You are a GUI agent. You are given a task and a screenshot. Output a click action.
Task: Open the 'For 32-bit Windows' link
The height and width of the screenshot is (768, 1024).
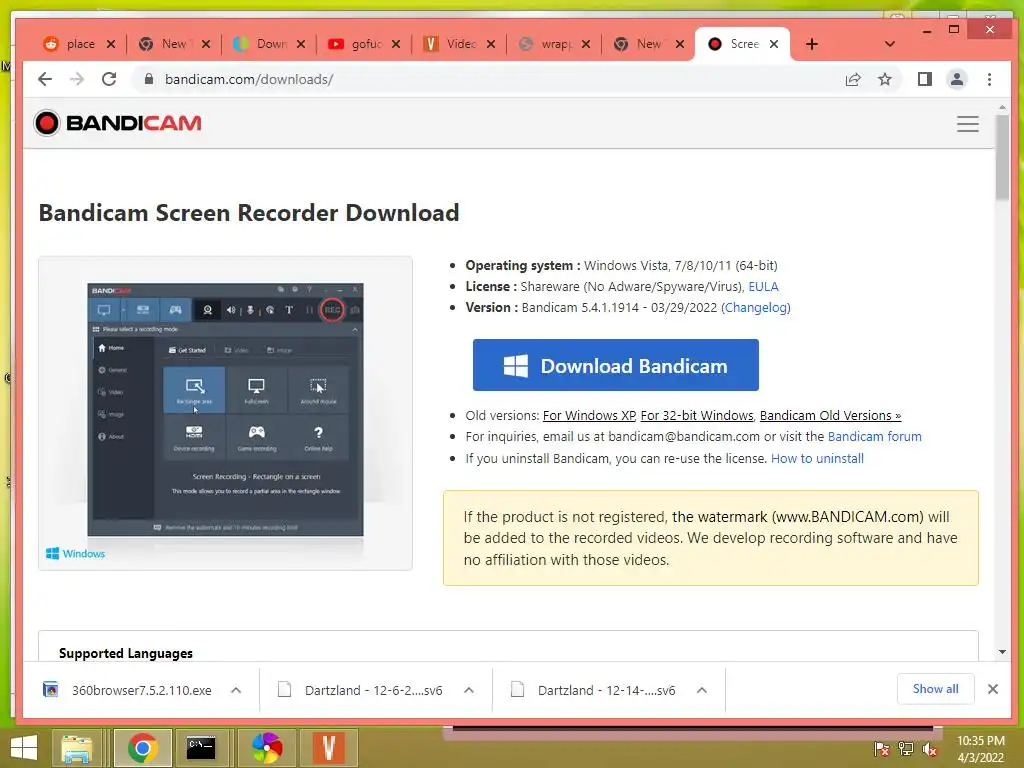tap(697, 415)
